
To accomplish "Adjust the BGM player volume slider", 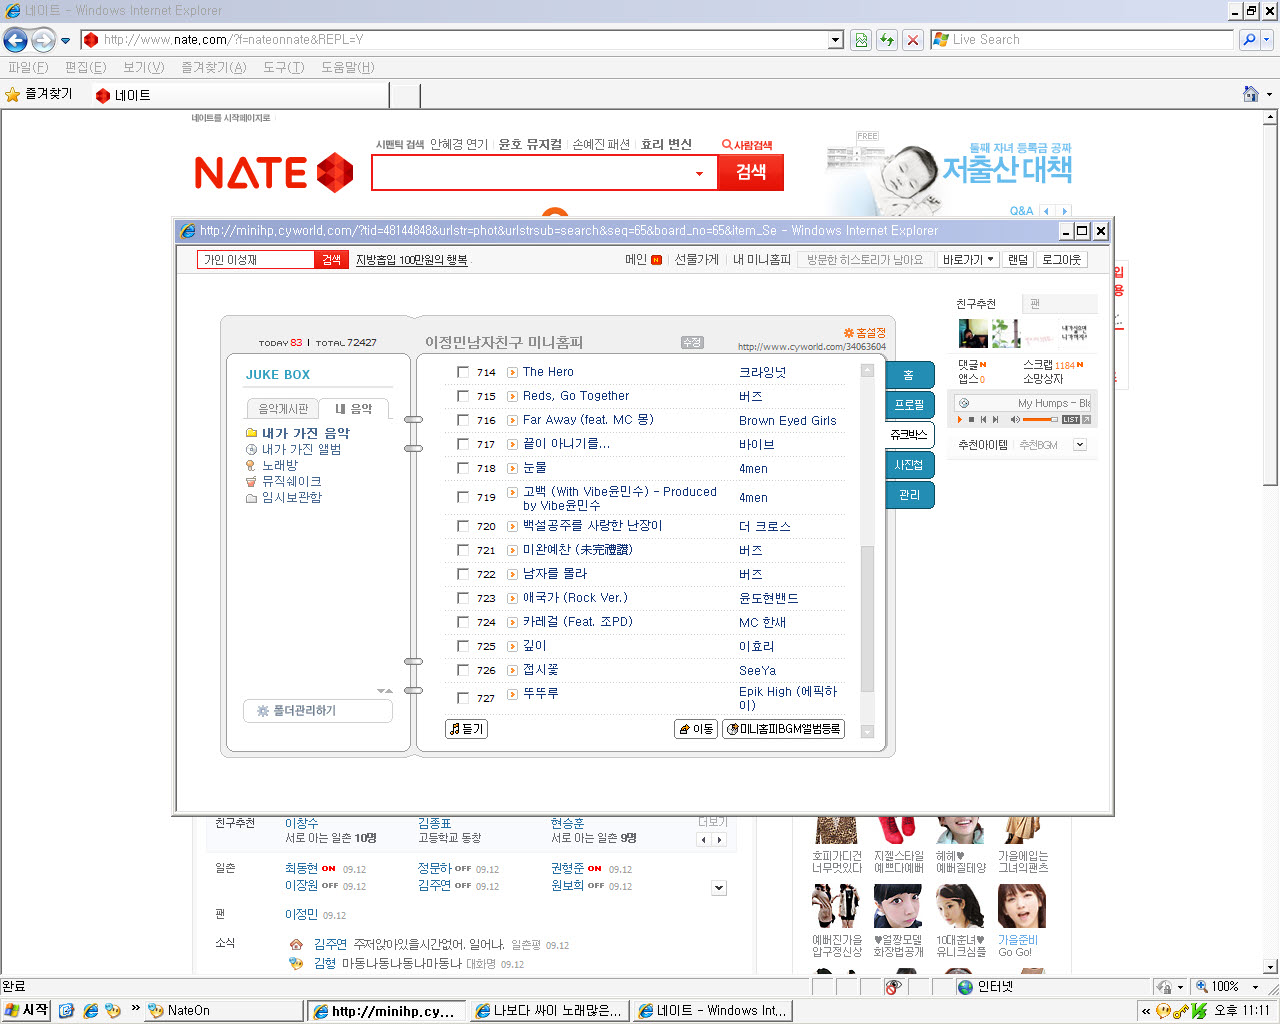I will 1040,420.
